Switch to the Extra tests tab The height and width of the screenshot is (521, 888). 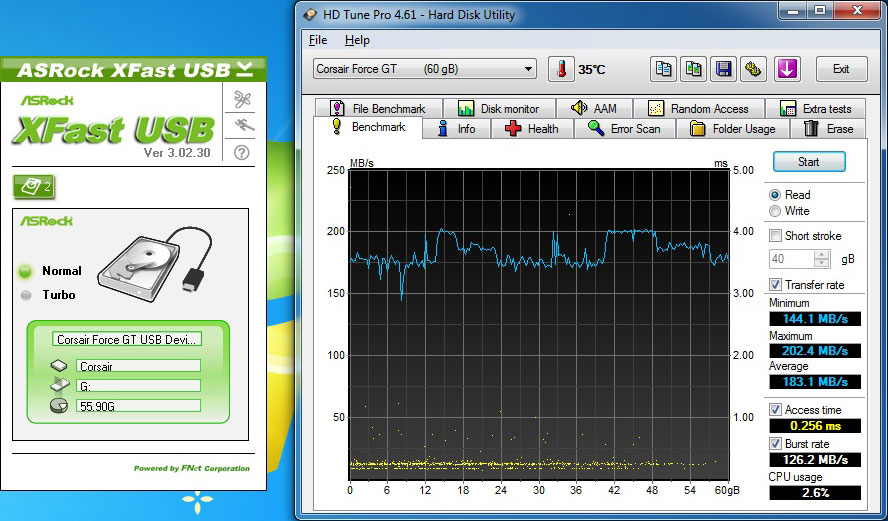[816, 108]
